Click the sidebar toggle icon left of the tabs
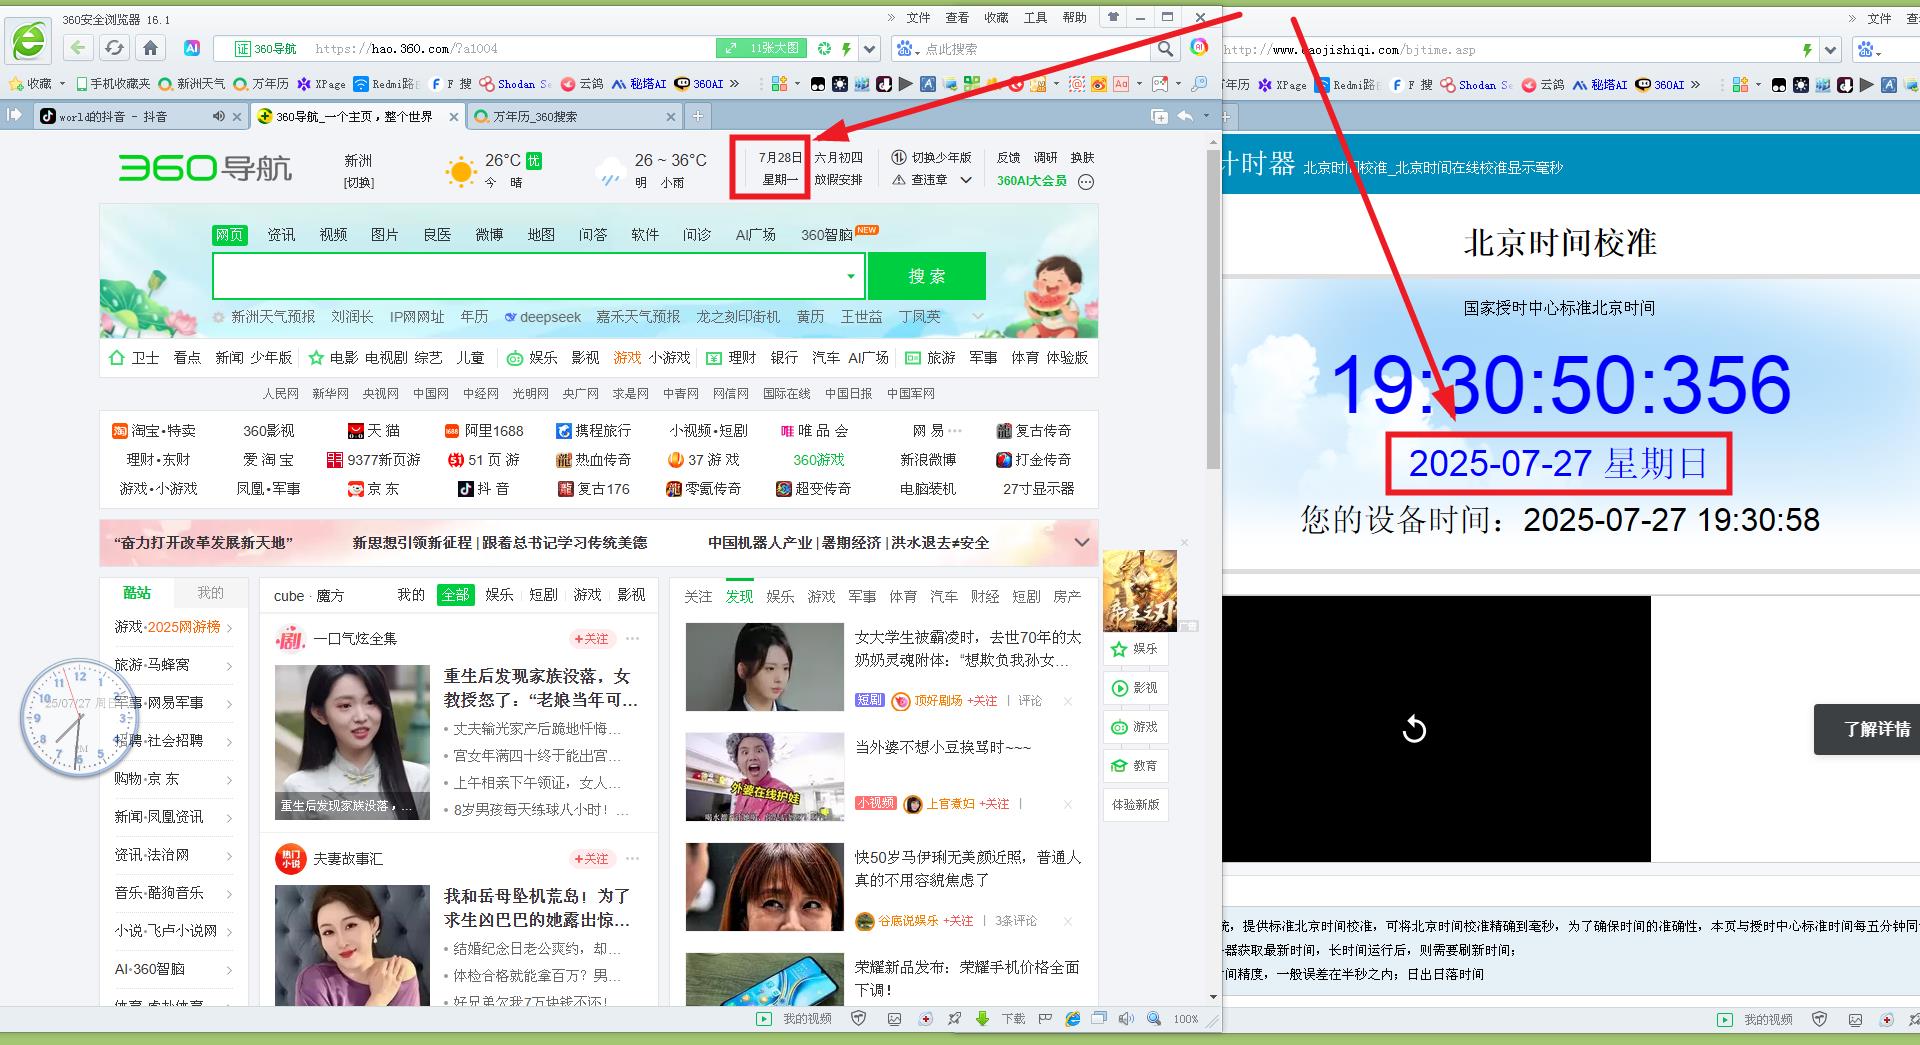 point(14,115)
